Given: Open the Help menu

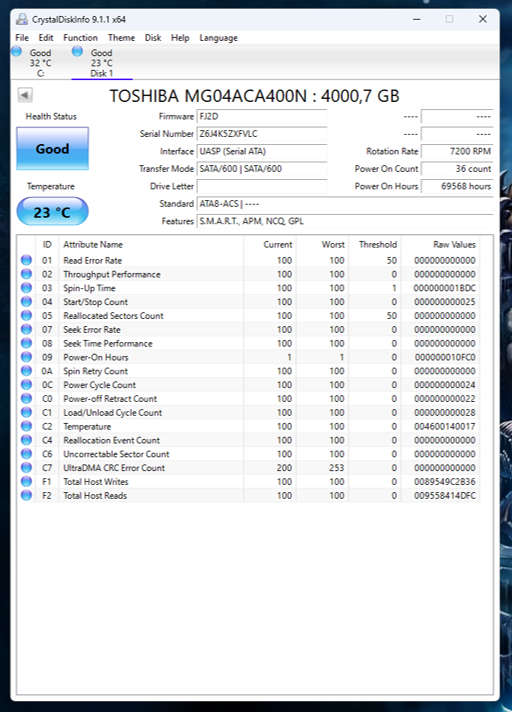Looking at the screenshot, I should 180,38.
